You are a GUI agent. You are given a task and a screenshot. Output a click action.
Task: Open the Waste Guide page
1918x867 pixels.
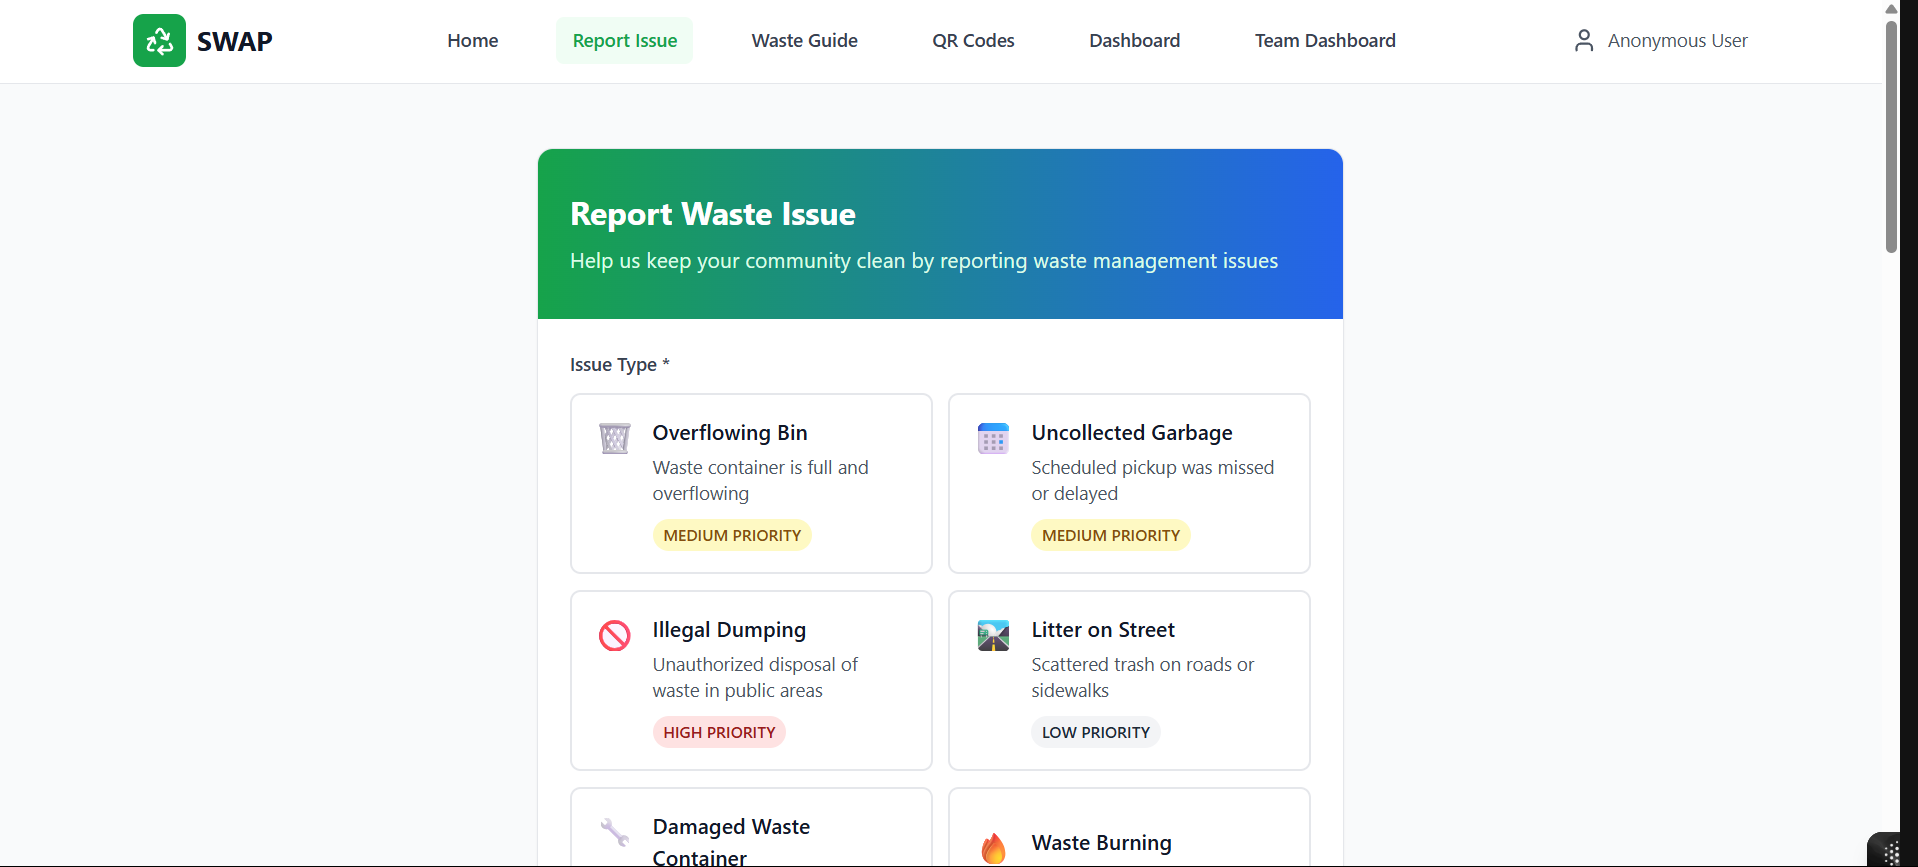[805, 41]
